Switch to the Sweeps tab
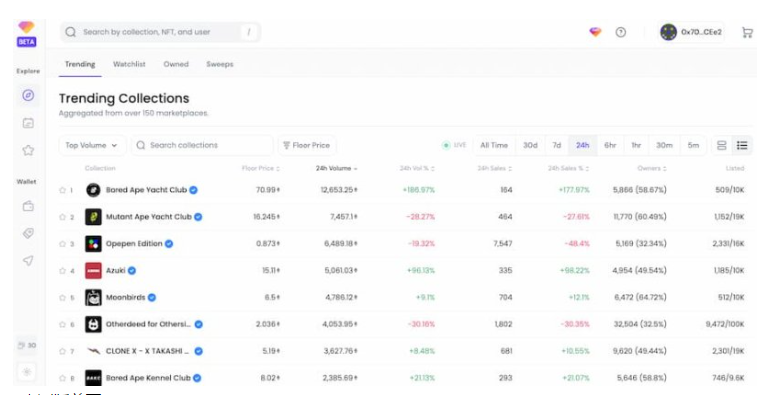770x395 pixels. tap(220, 64)
